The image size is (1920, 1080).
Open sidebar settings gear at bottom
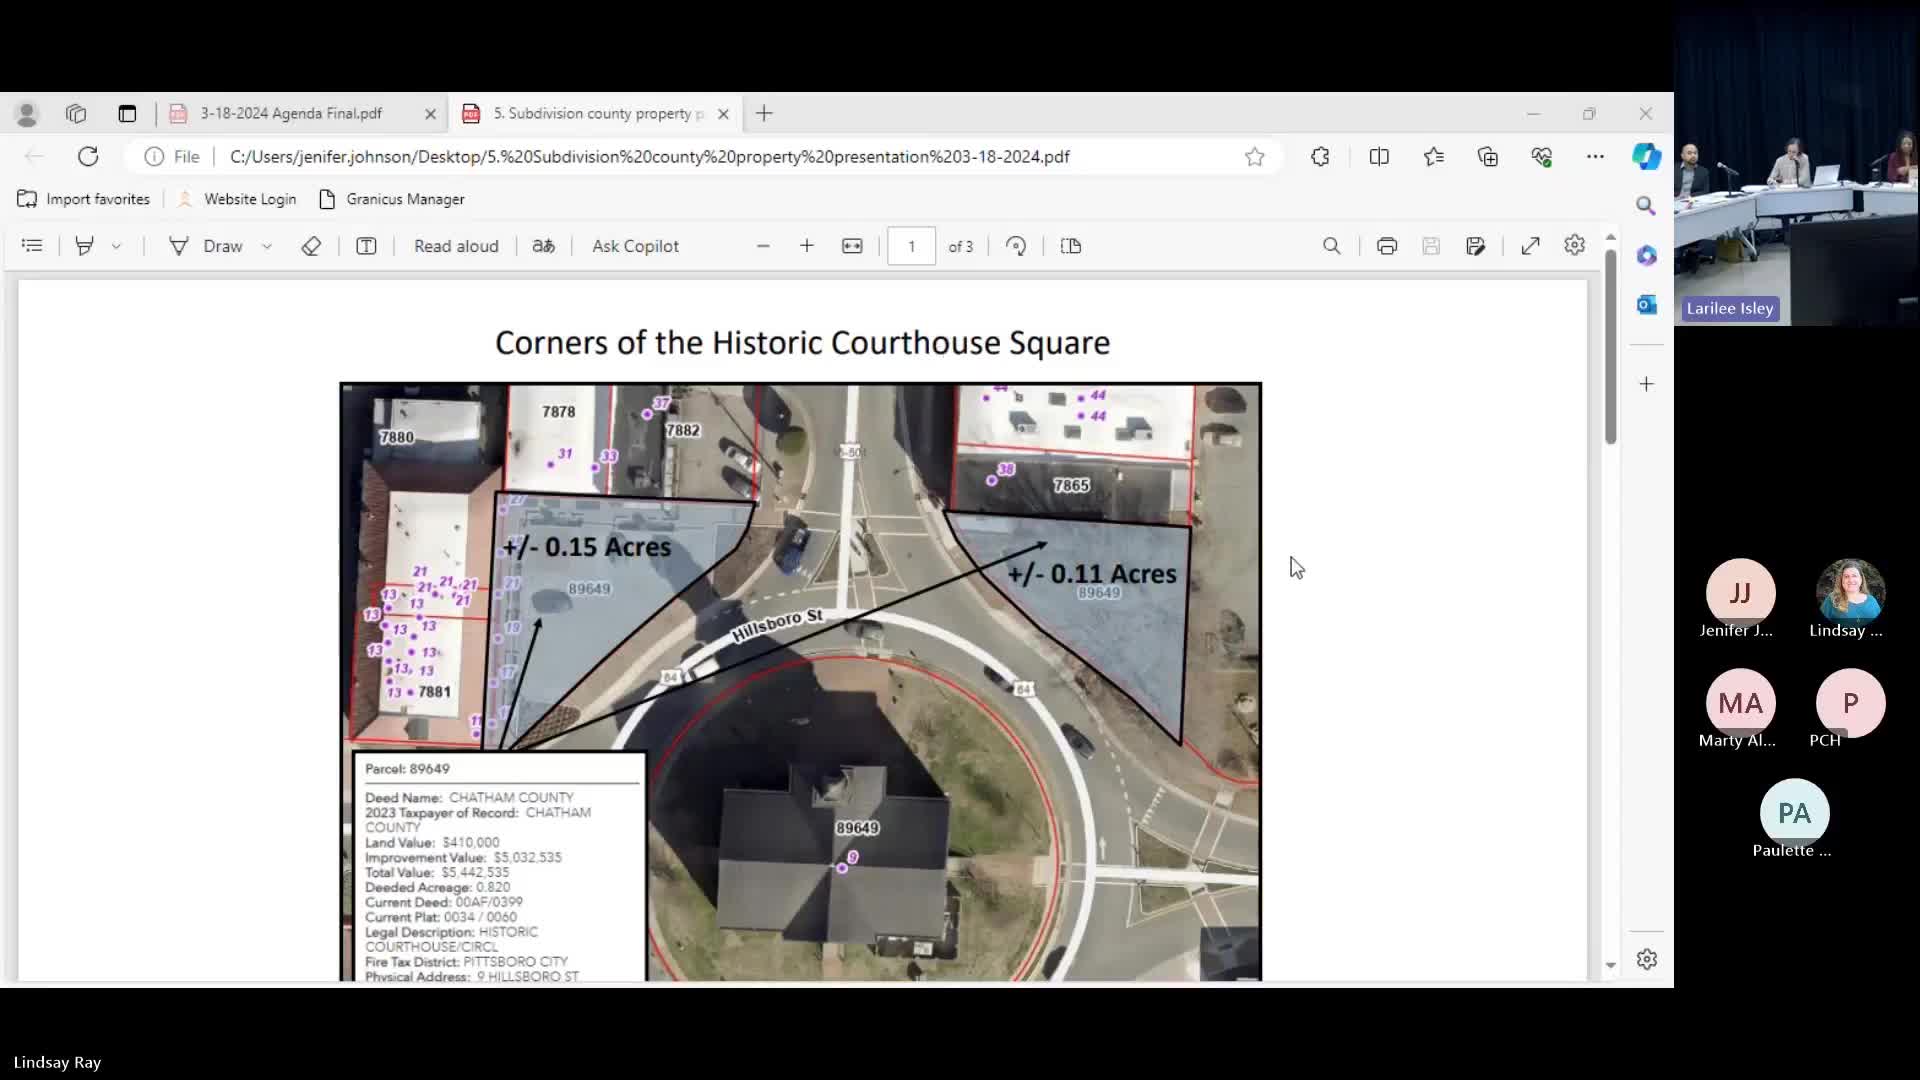[1646, 960]
